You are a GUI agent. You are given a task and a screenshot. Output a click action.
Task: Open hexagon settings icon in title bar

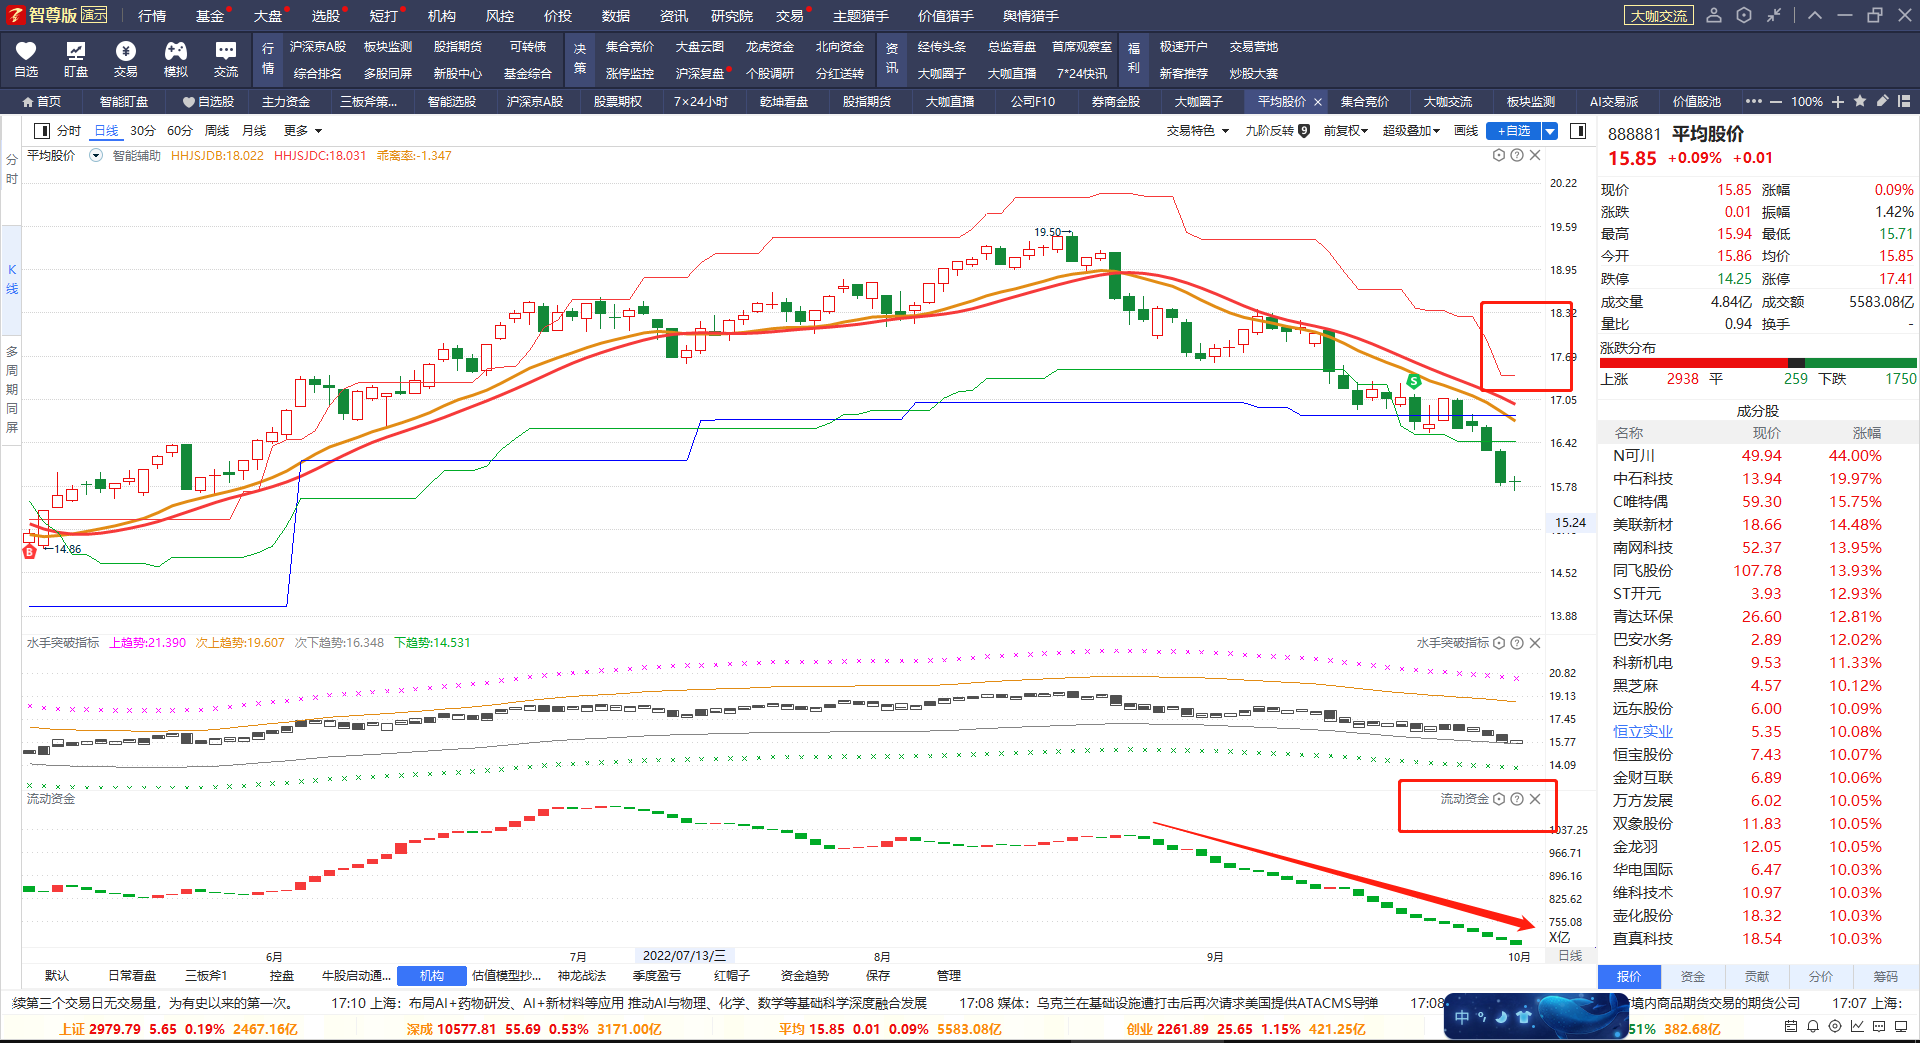point(1744,15)
